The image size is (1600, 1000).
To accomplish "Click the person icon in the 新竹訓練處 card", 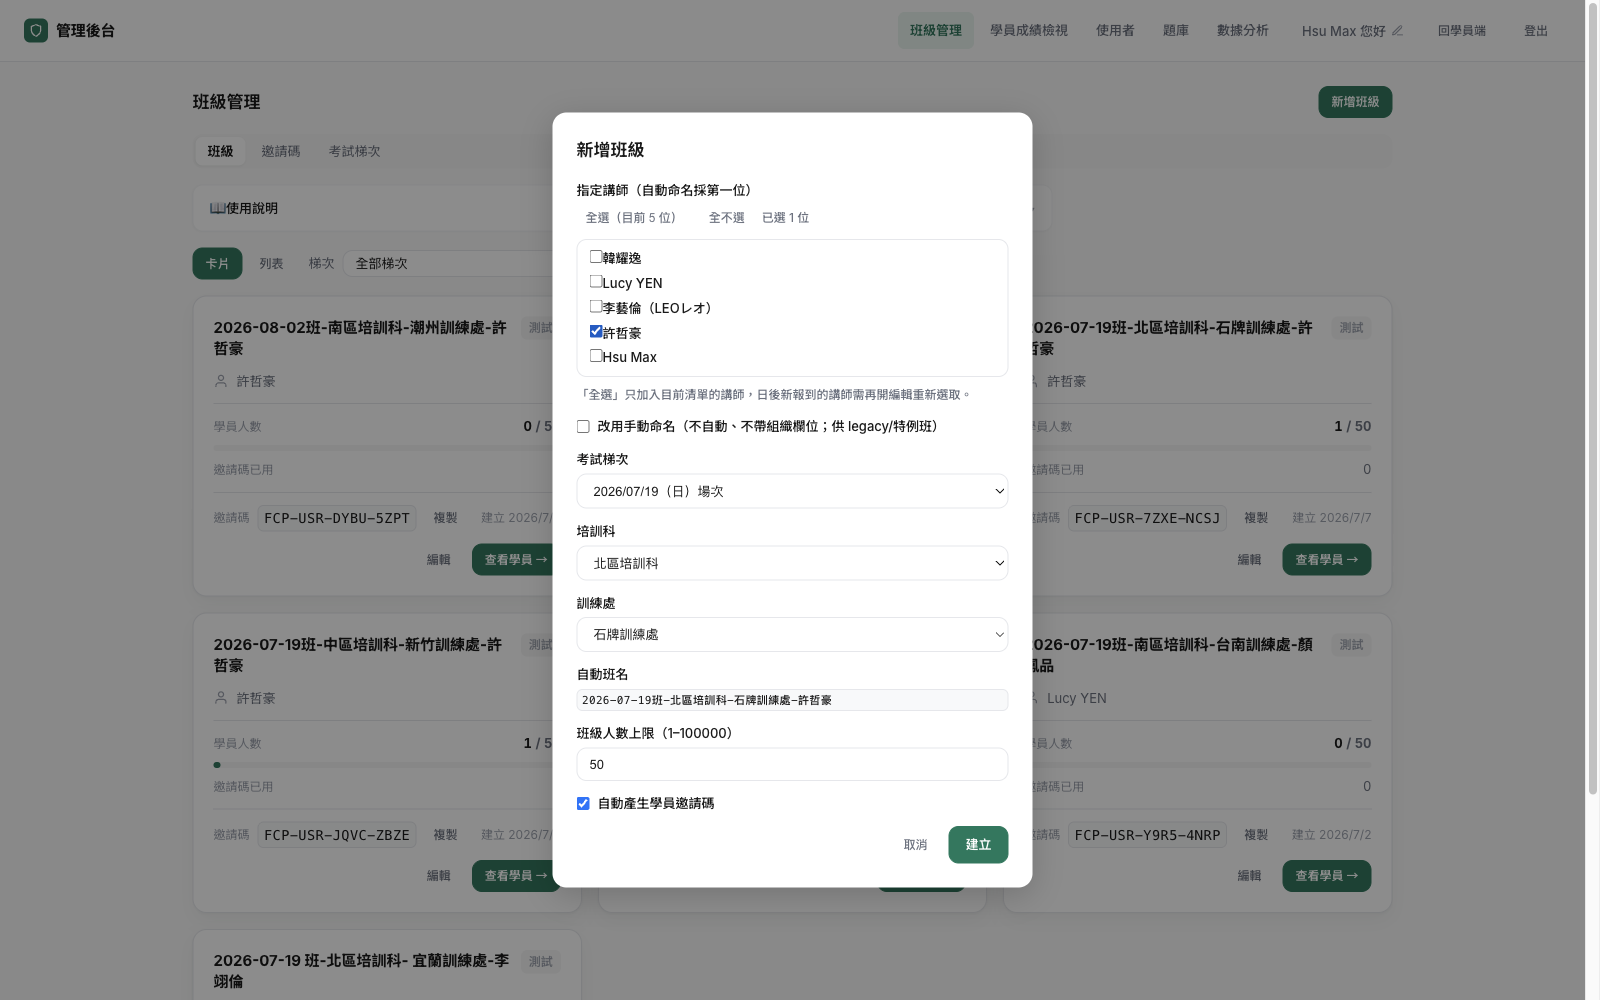I will 221,698.
